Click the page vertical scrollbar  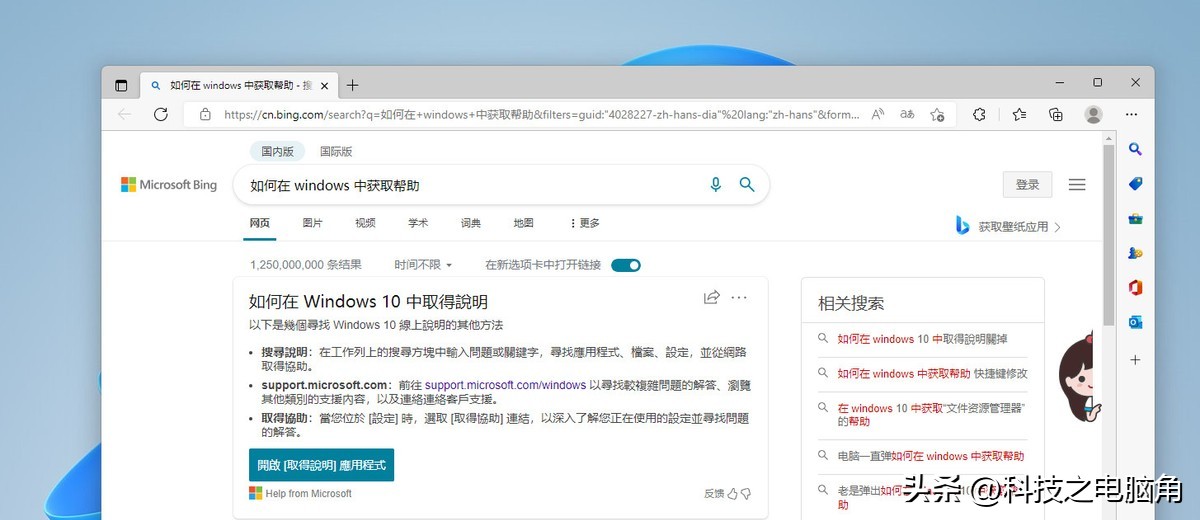[x=1109, y=235]
